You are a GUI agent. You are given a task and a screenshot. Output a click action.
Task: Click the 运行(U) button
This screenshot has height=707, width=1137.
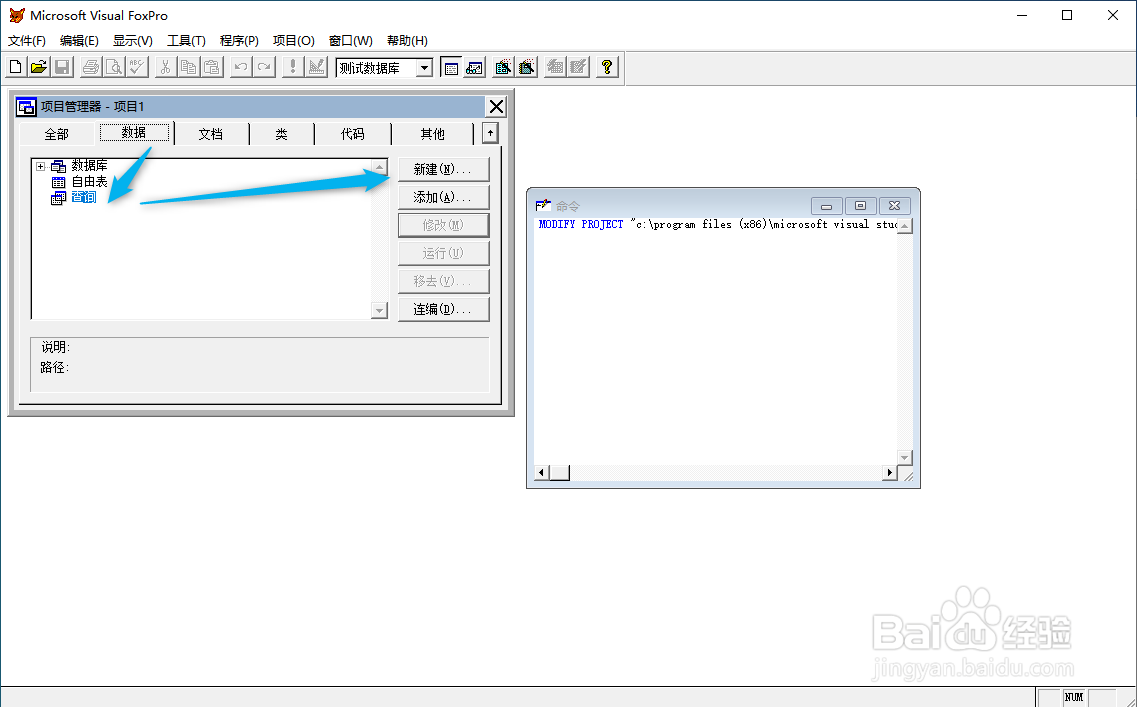443,253
